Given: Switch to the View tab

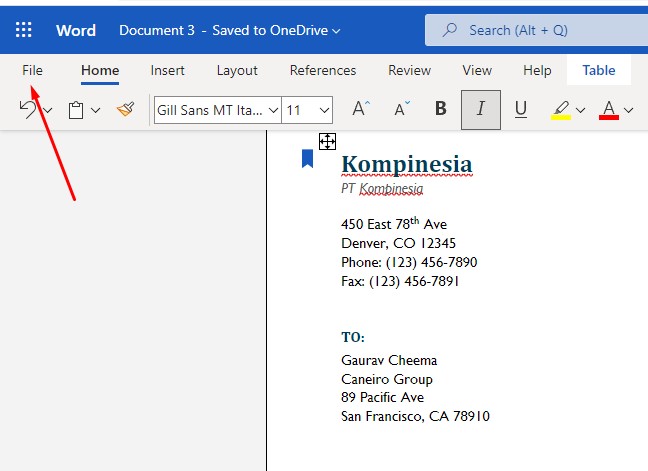Looking at the screenshot, I should (x=477, y=70).
